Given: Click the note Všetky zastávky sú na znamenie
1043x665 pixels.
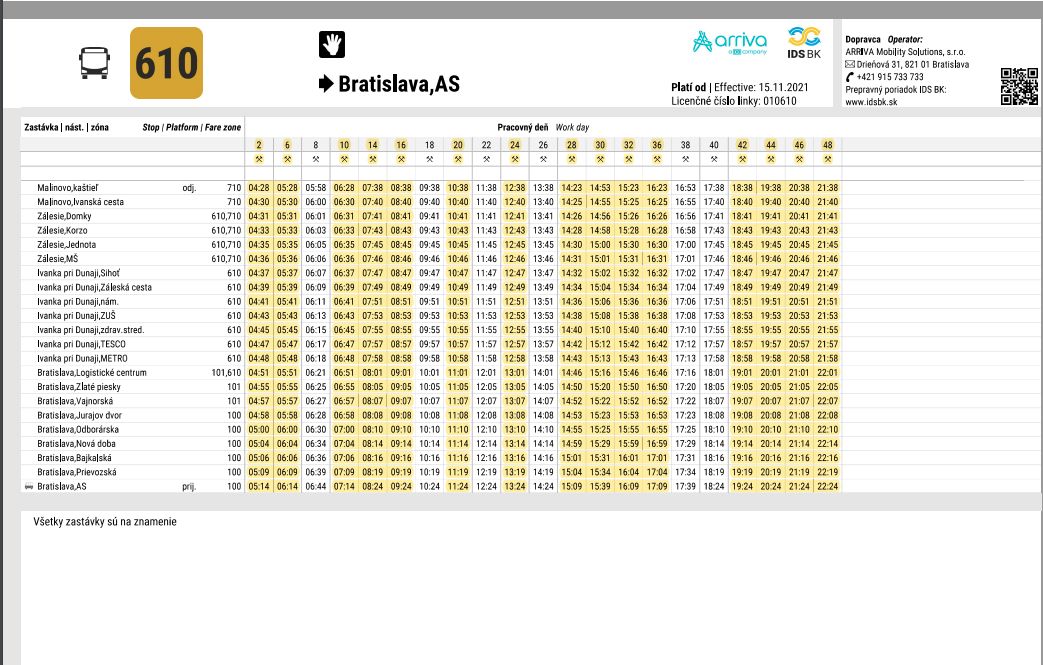Looking at the screenshot, I should [x=105, y=521].
